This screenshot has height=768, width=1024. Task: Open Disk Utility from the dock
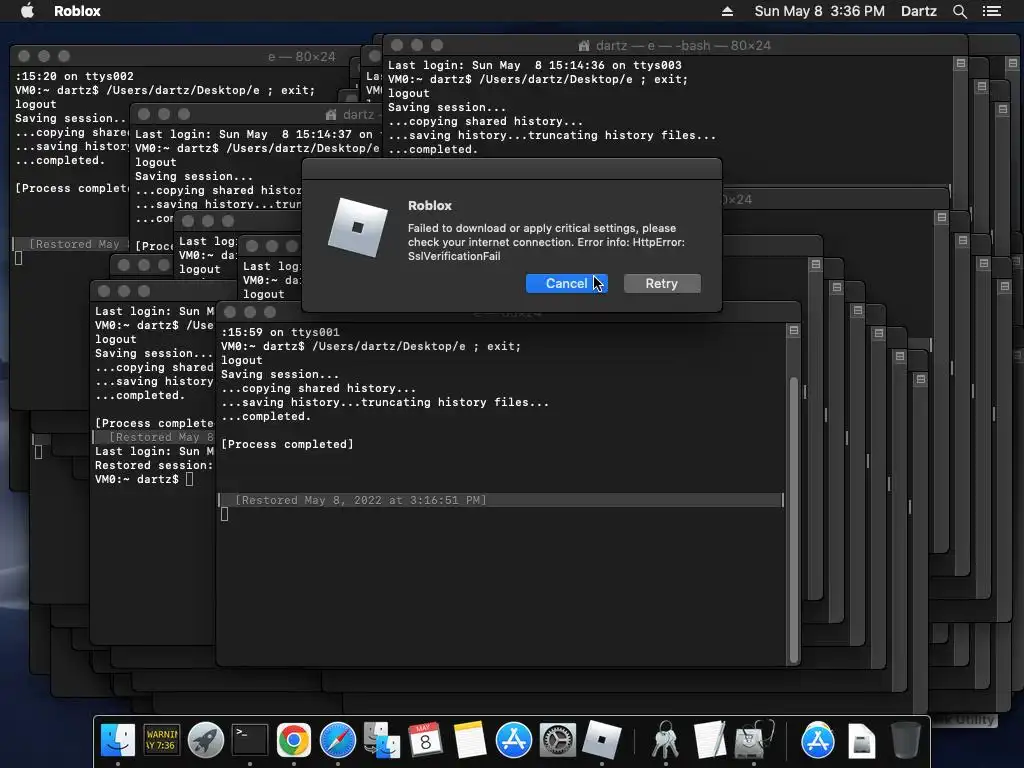click(754, 740)
